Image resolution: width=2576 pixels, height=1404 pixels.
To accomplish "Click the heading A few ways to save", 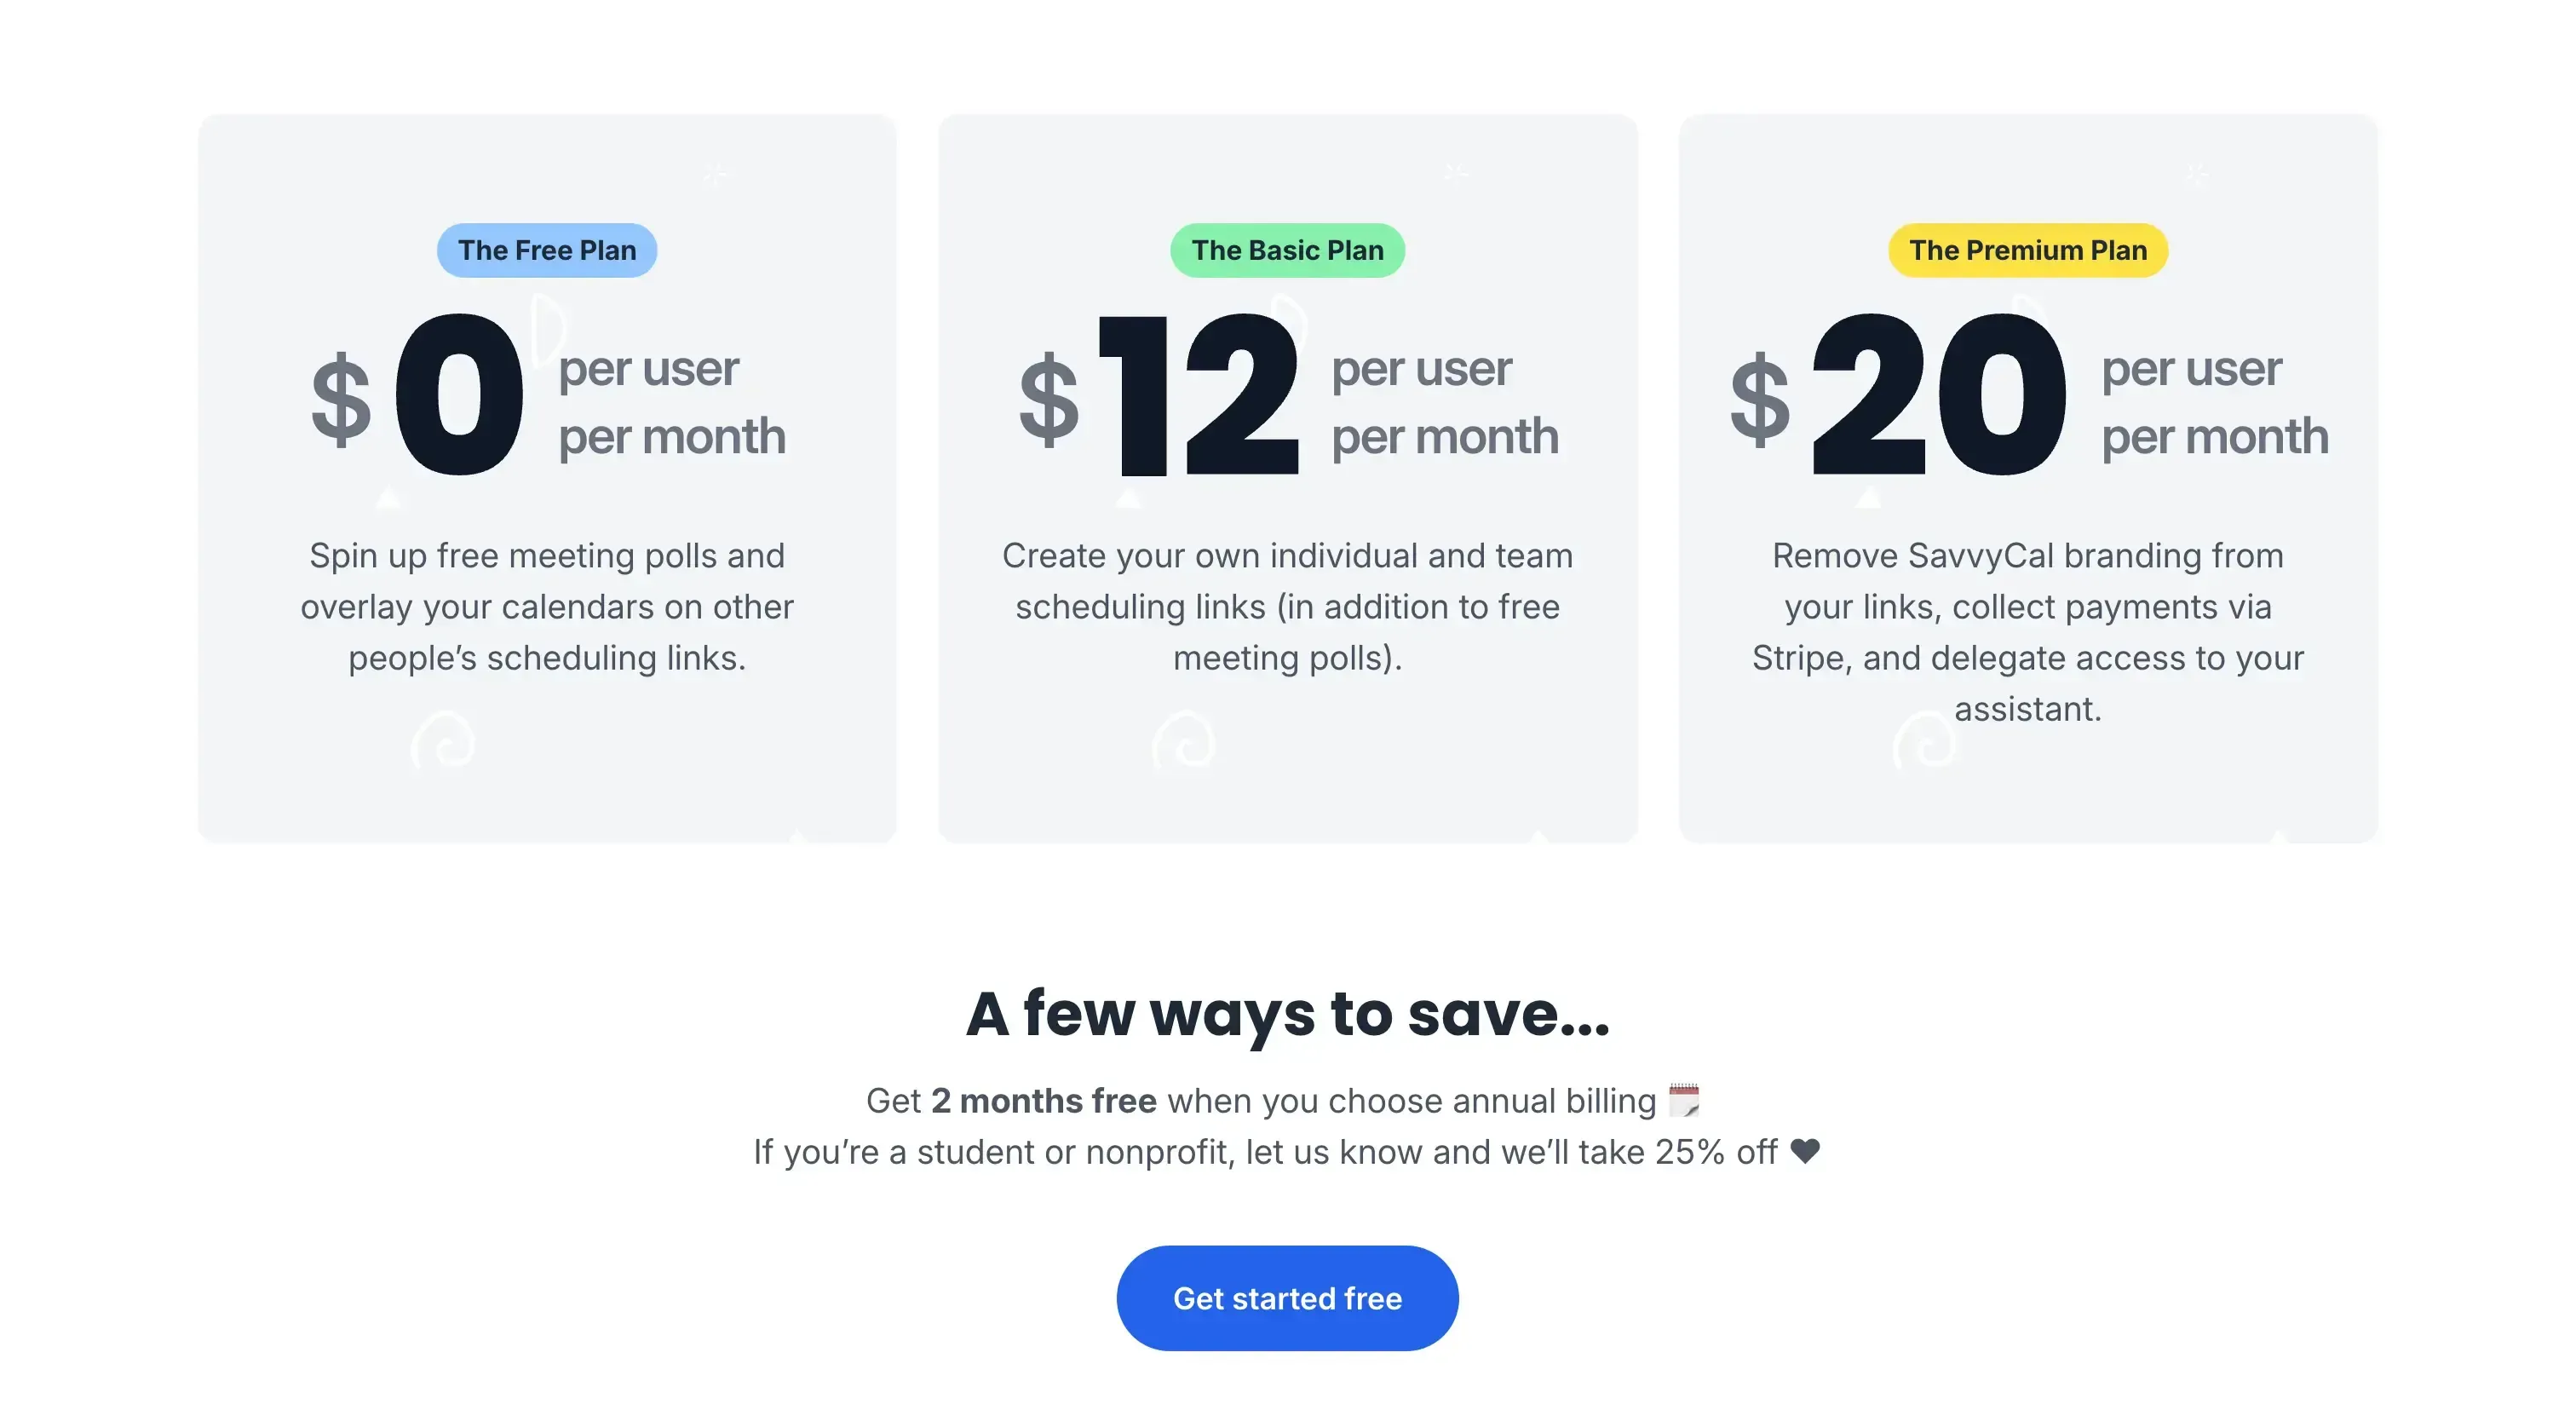I will 1287,1015.
